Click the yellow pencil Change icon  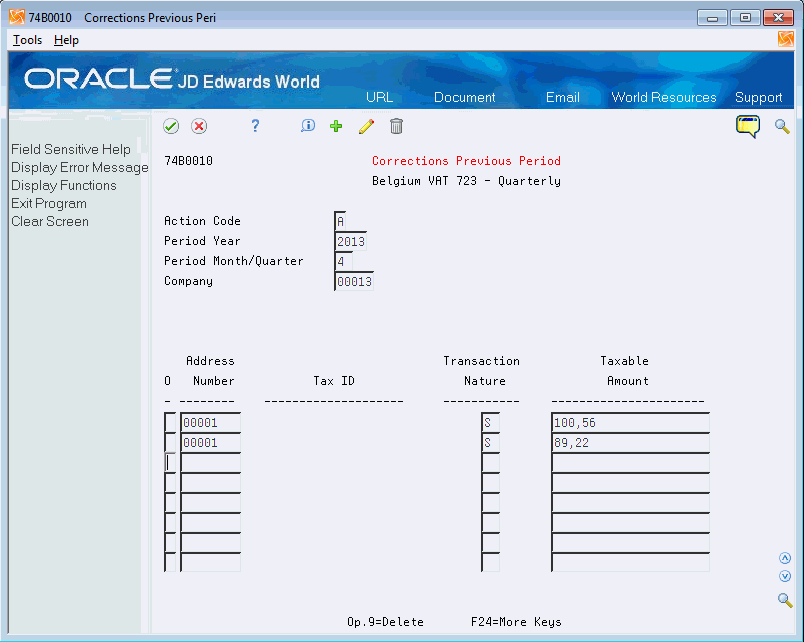point(366,126)
